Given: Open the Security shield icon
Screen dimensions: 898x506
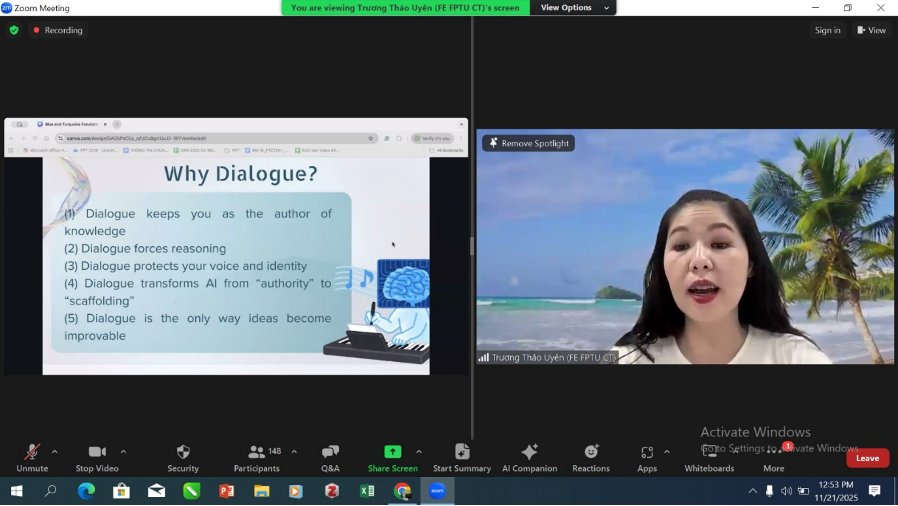Looking at the screenshot, I should coord(183,453).
